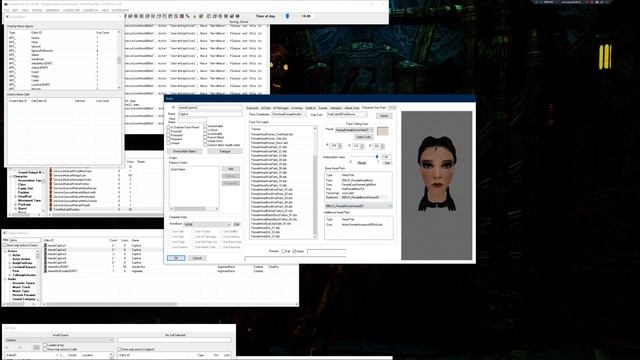Toggle the Preview Head checkbox

tap(294, 251)
